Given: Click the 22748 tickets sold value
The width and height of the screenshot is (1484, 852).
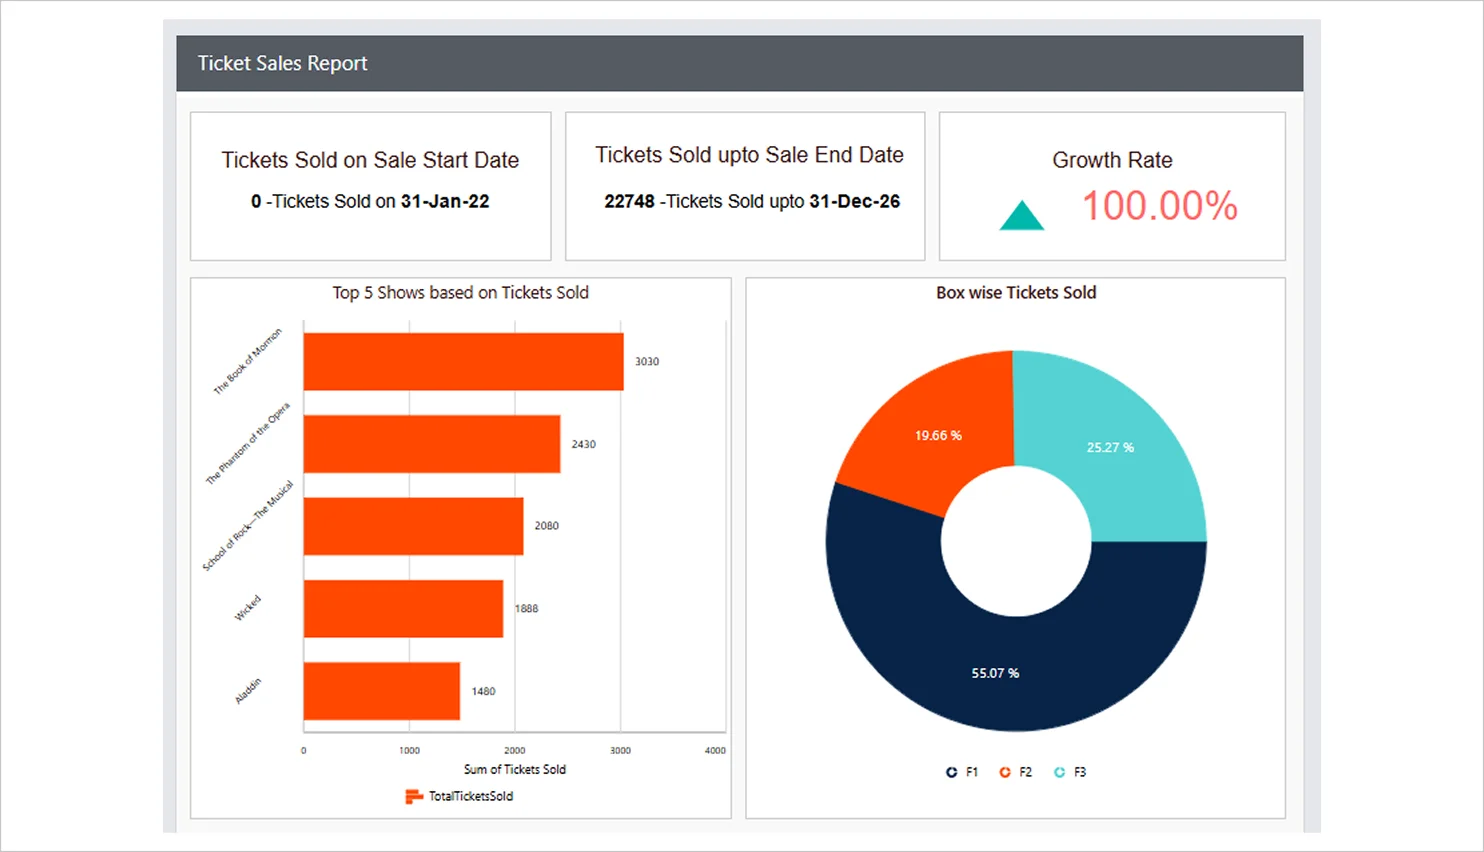Looking at the screenshot, I should (629, 201).
